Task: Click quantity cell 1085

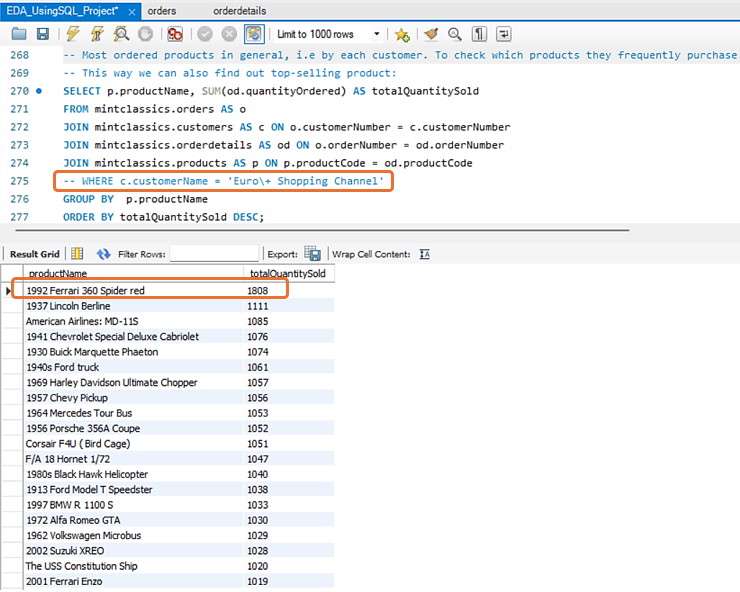Action: point(258,321)
